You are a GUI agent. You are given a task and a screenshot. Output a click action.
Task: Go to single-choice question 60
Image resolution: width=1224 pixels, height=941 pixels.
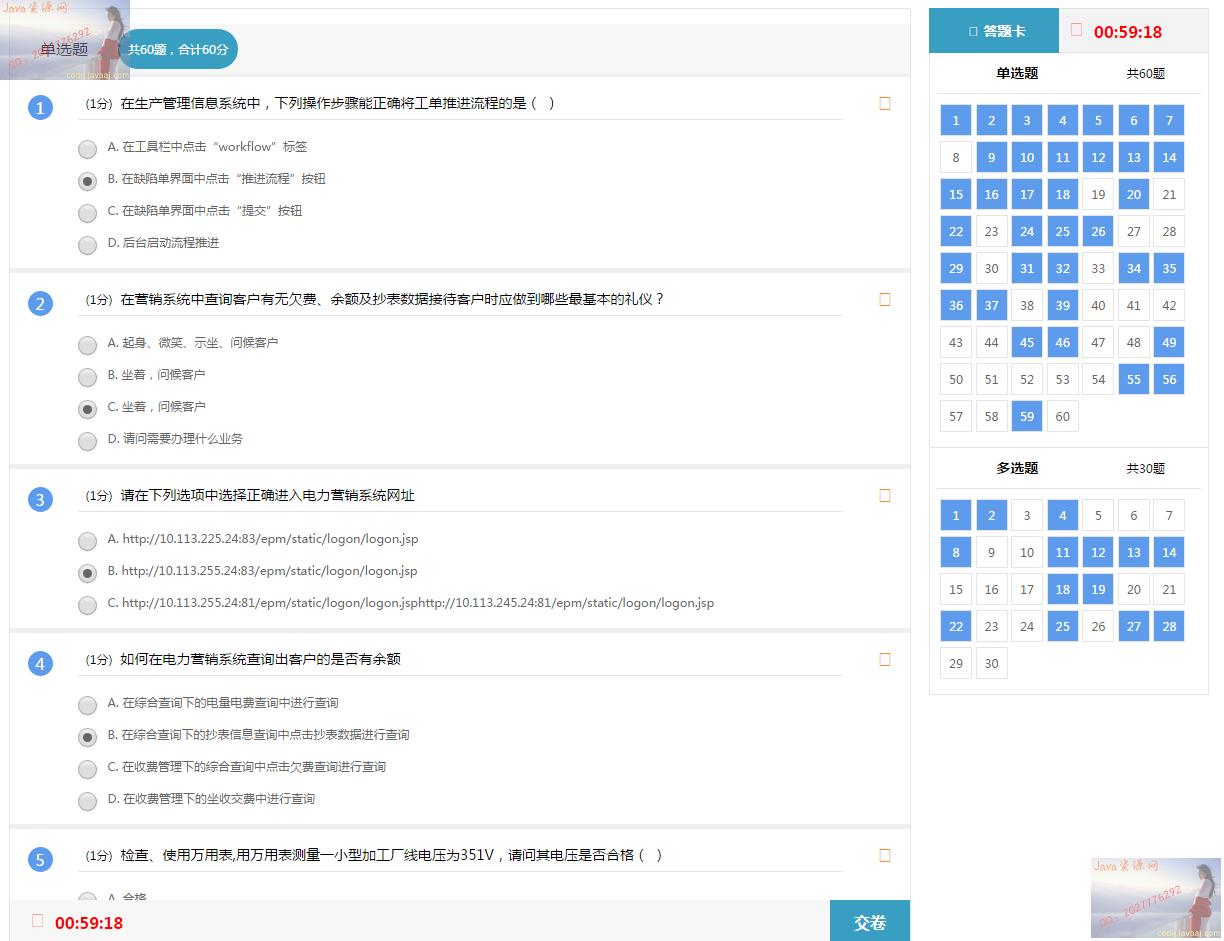[x=1062, y=416]
